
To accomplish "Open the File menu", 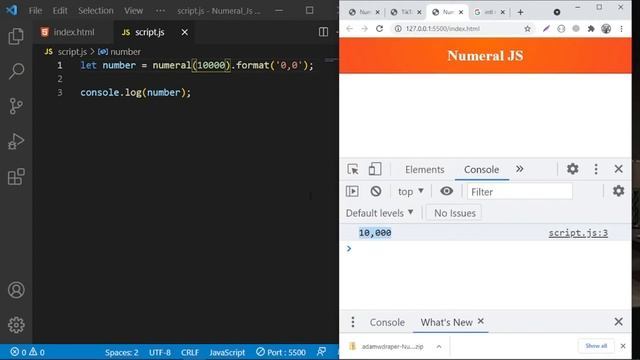I will (x=35, y=11).
